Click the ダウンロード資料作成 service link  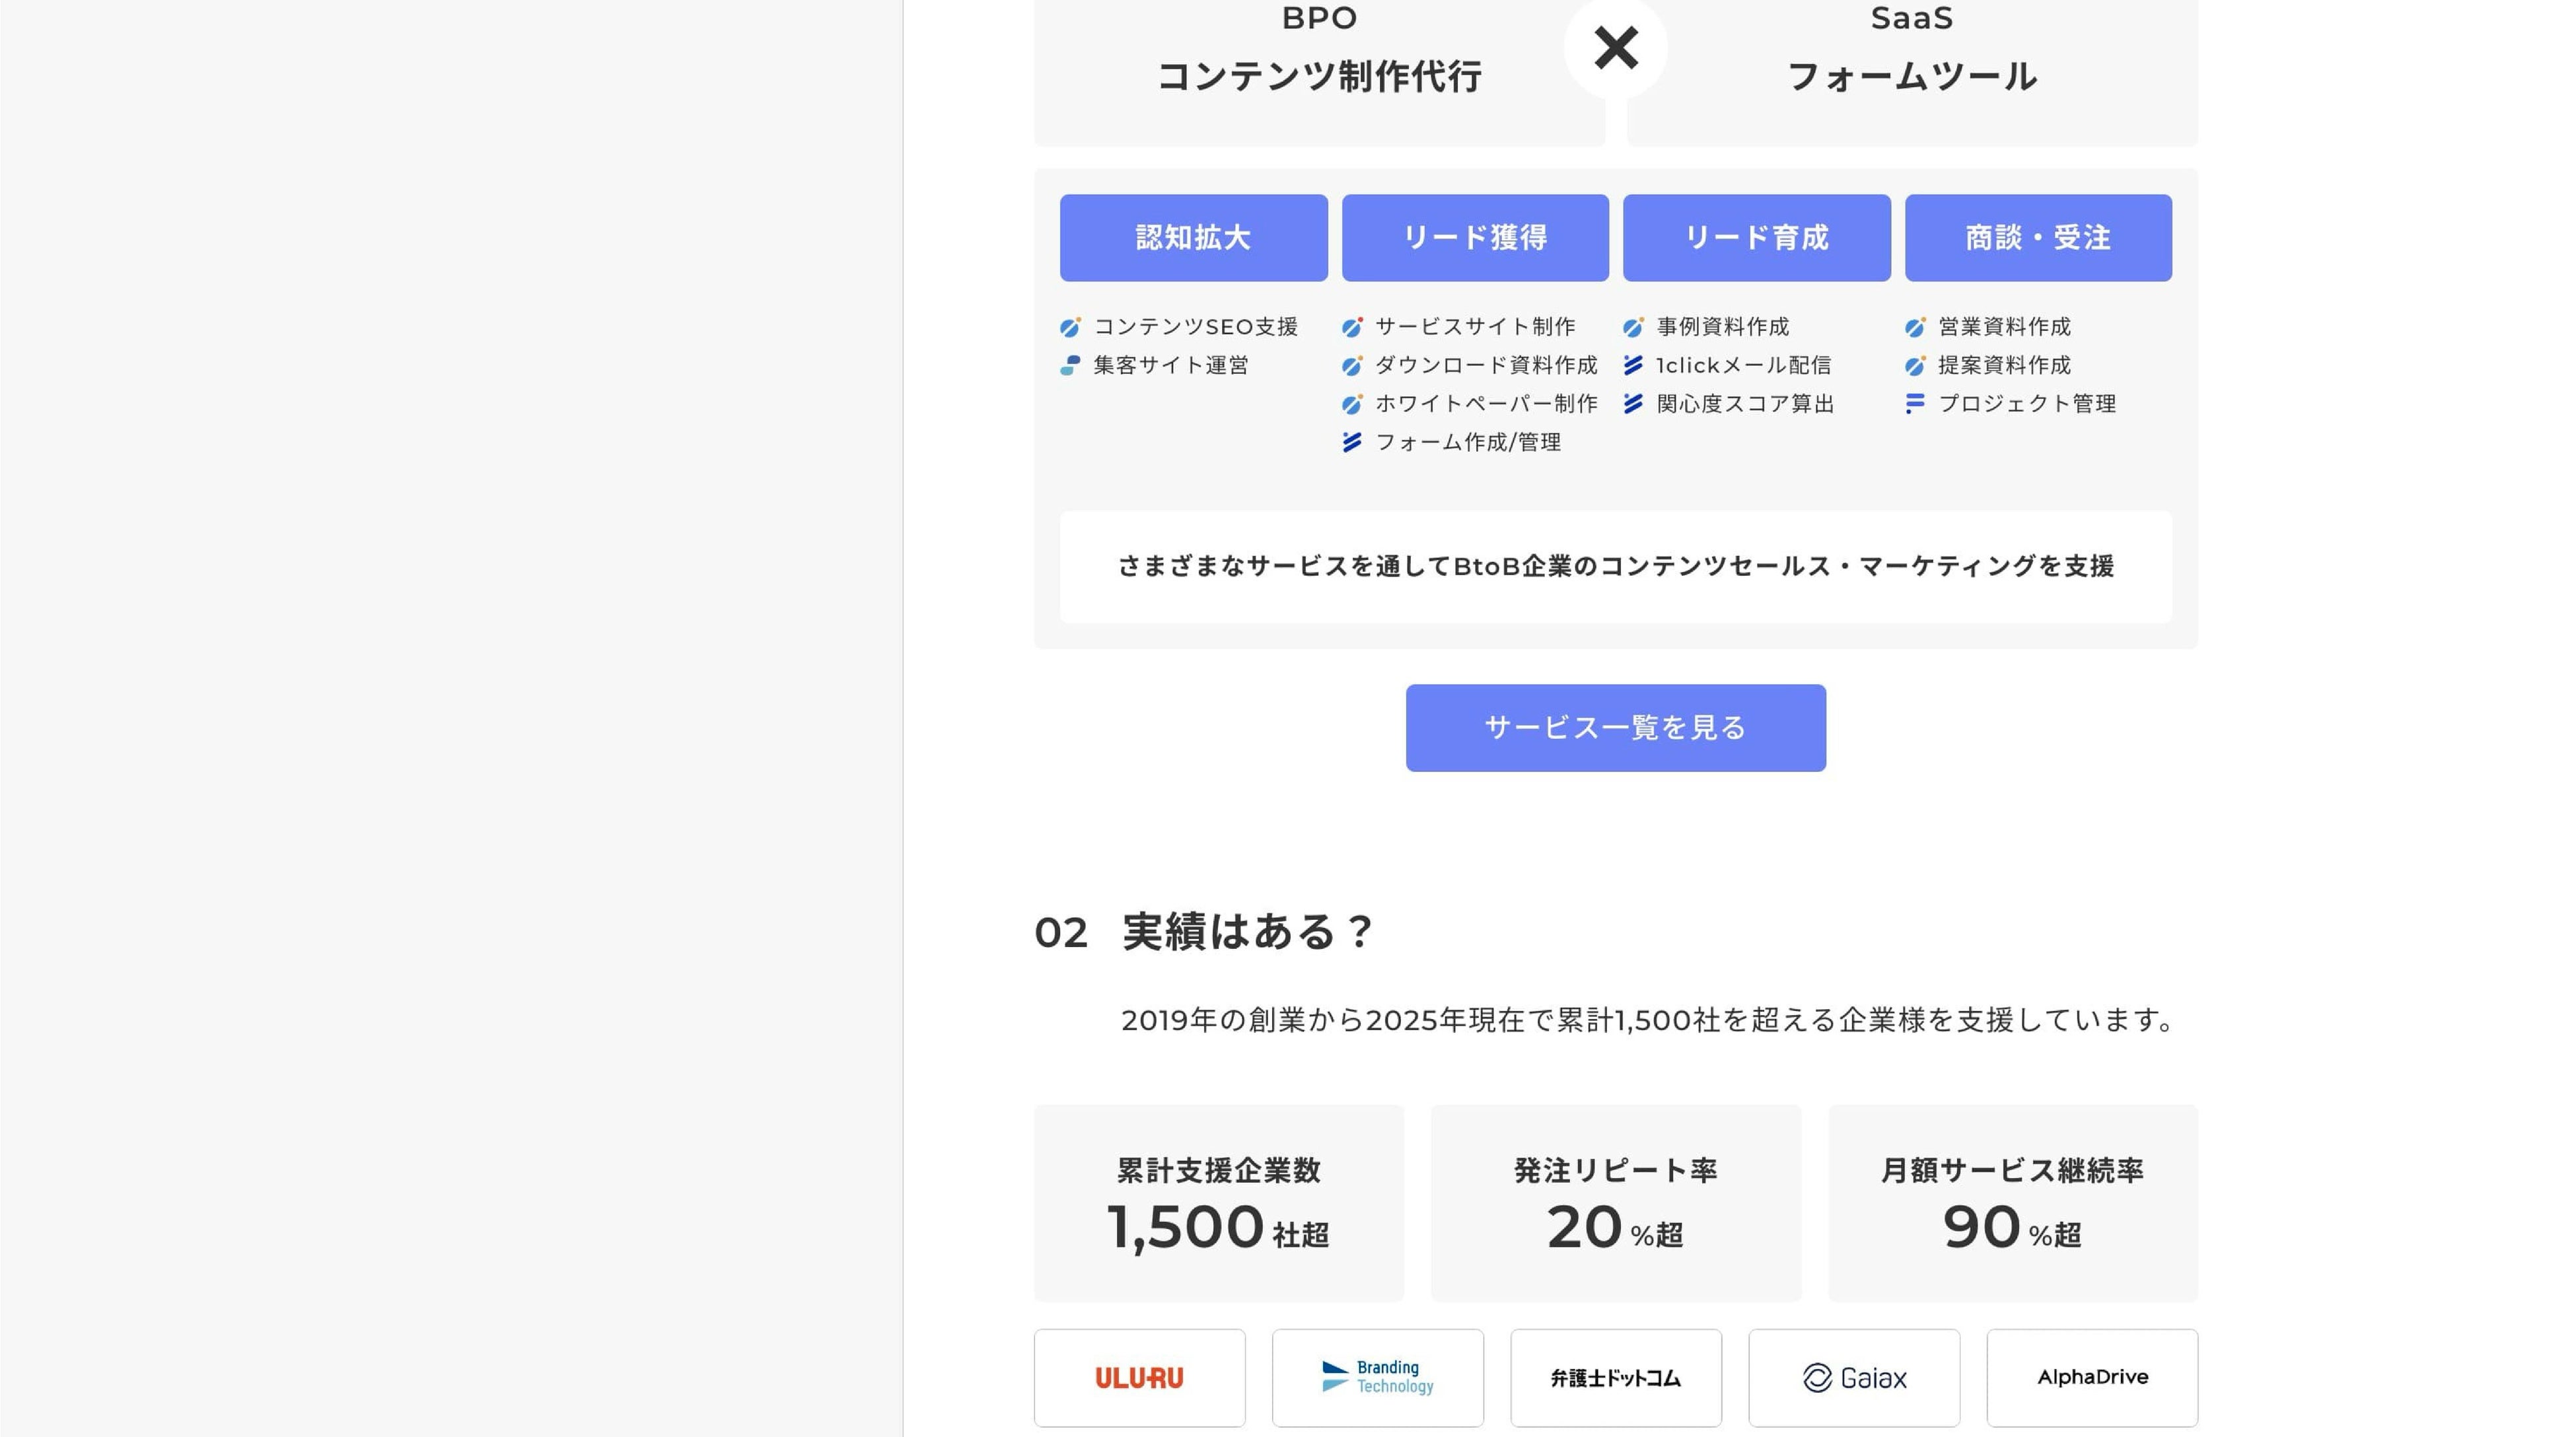(1486, 365)
